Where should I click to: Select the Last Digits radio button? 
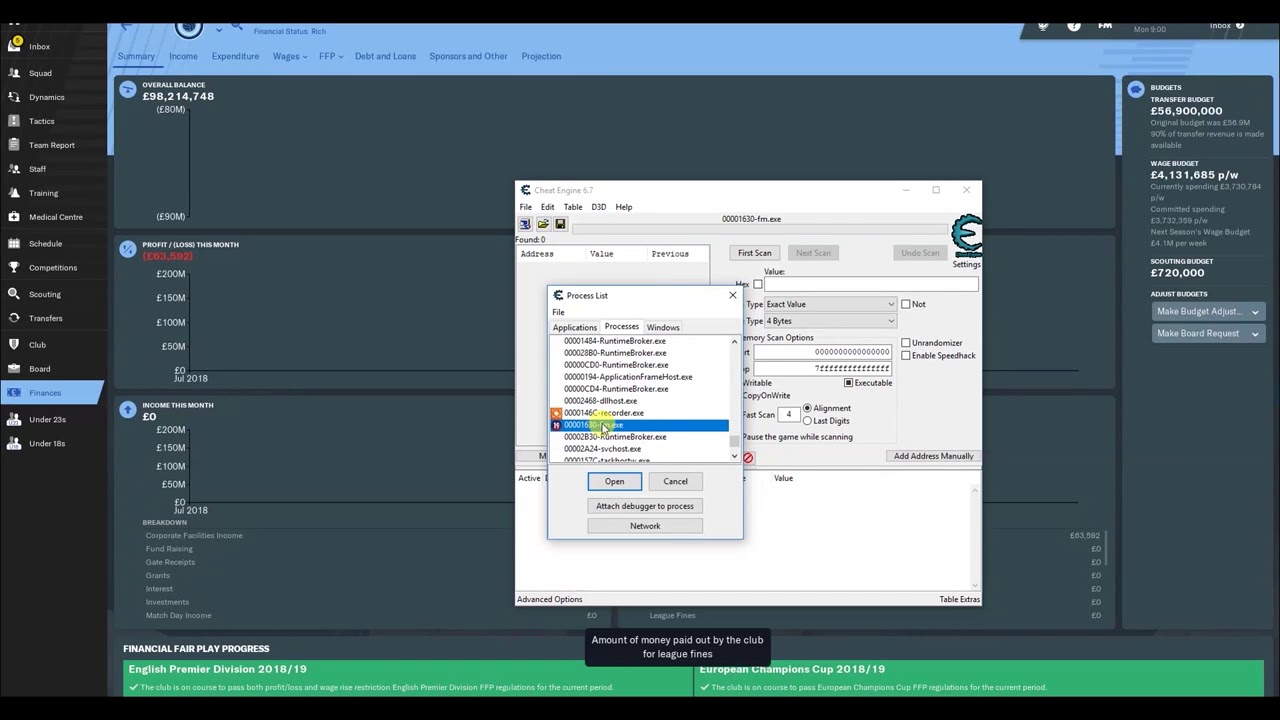click(807, 421)
